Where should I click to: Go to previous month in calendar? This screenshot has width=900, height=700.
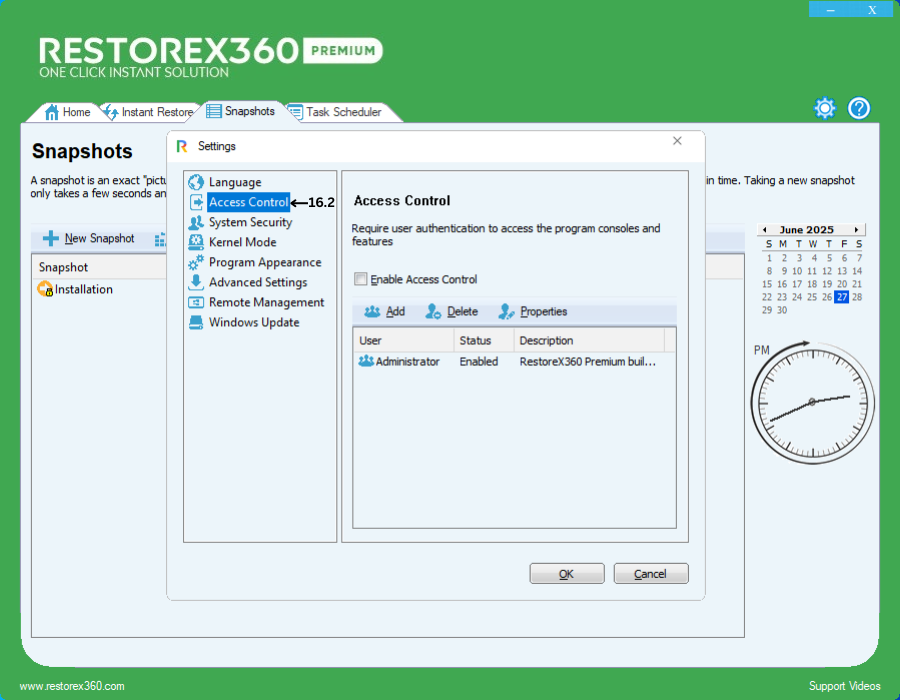(764, 229)
